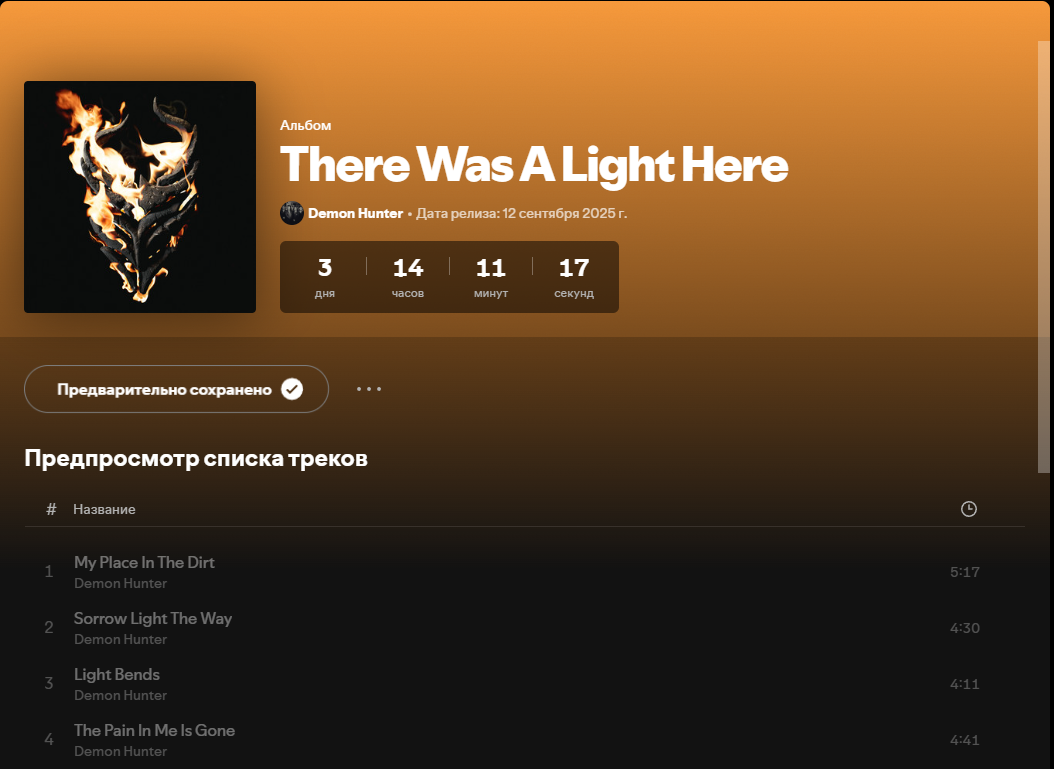Image resolution: width=1054 pixels, height=769 pixels.
Task: Click the 5:17 duration of first track
Action: (x=965, y=572)
